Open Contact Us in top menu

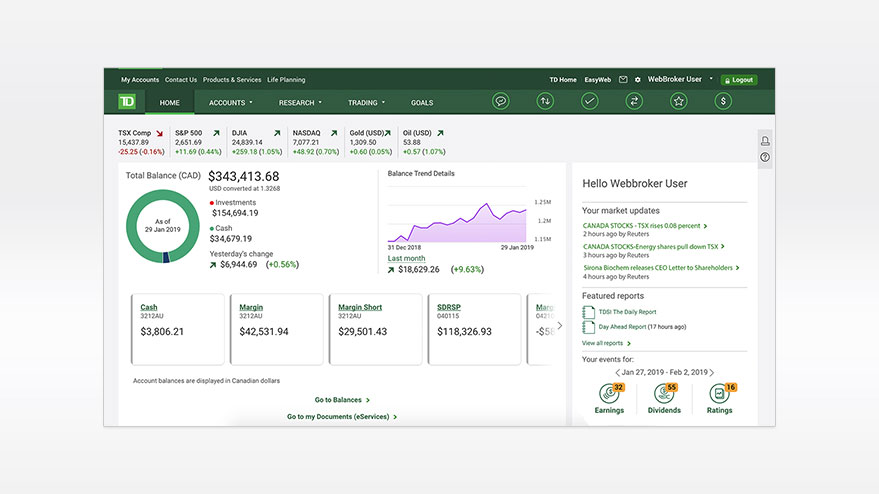pos(181,80)
